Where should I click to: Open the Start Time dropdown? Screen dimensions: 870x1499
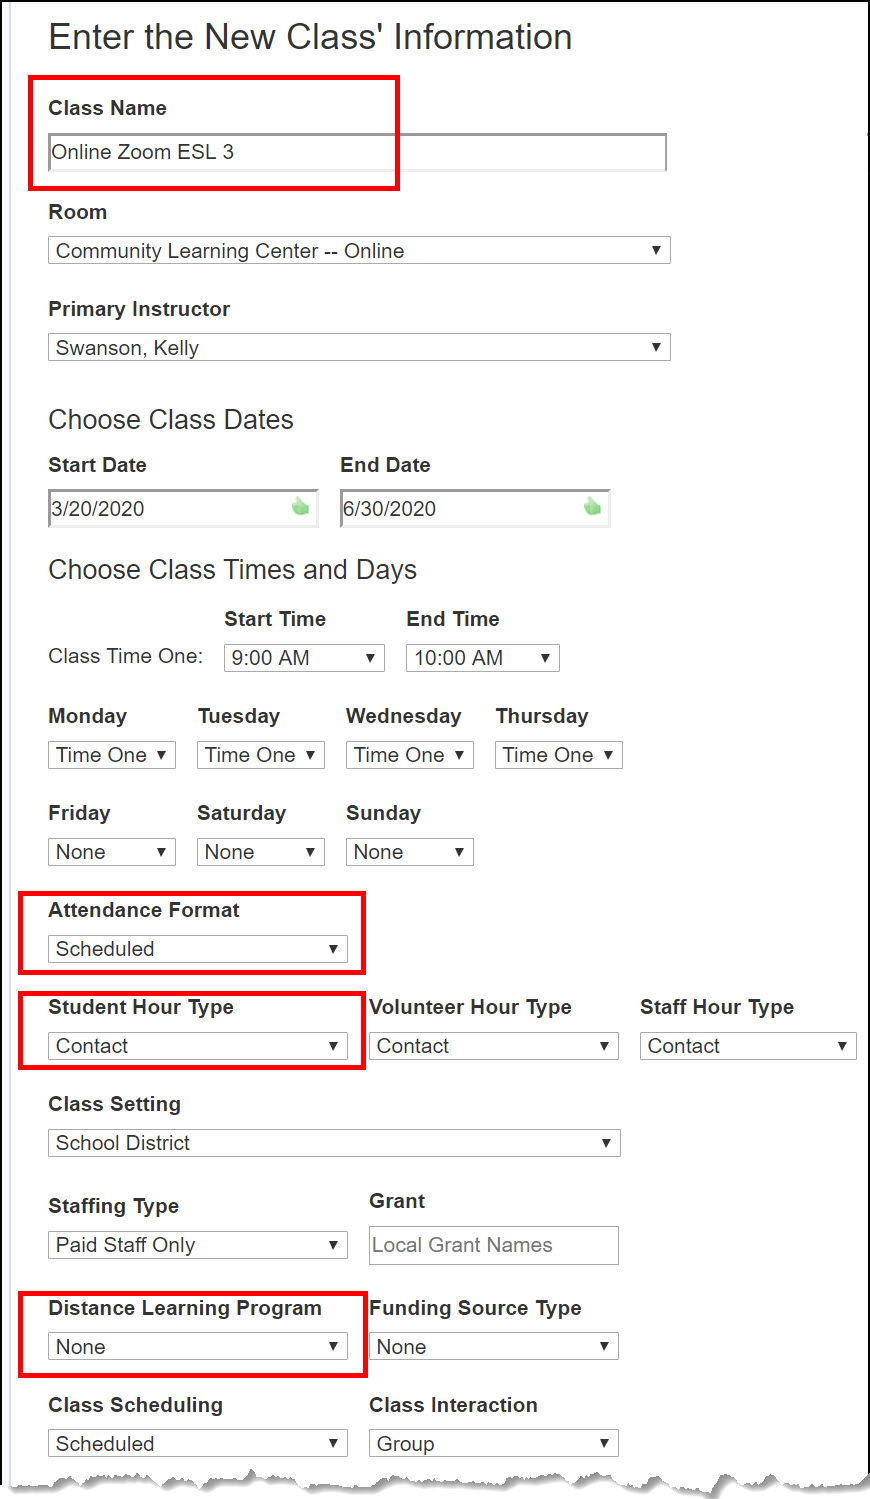click(304, 657)
